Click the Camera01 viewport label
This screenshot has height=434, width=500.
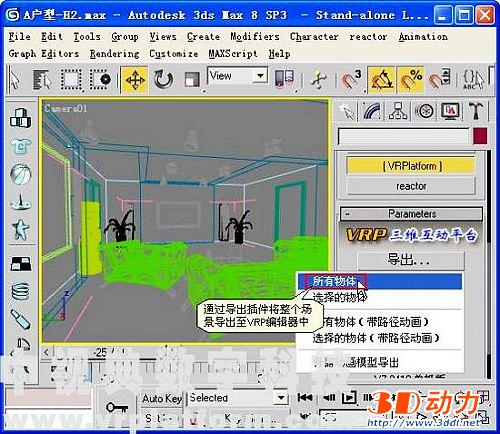66,108
